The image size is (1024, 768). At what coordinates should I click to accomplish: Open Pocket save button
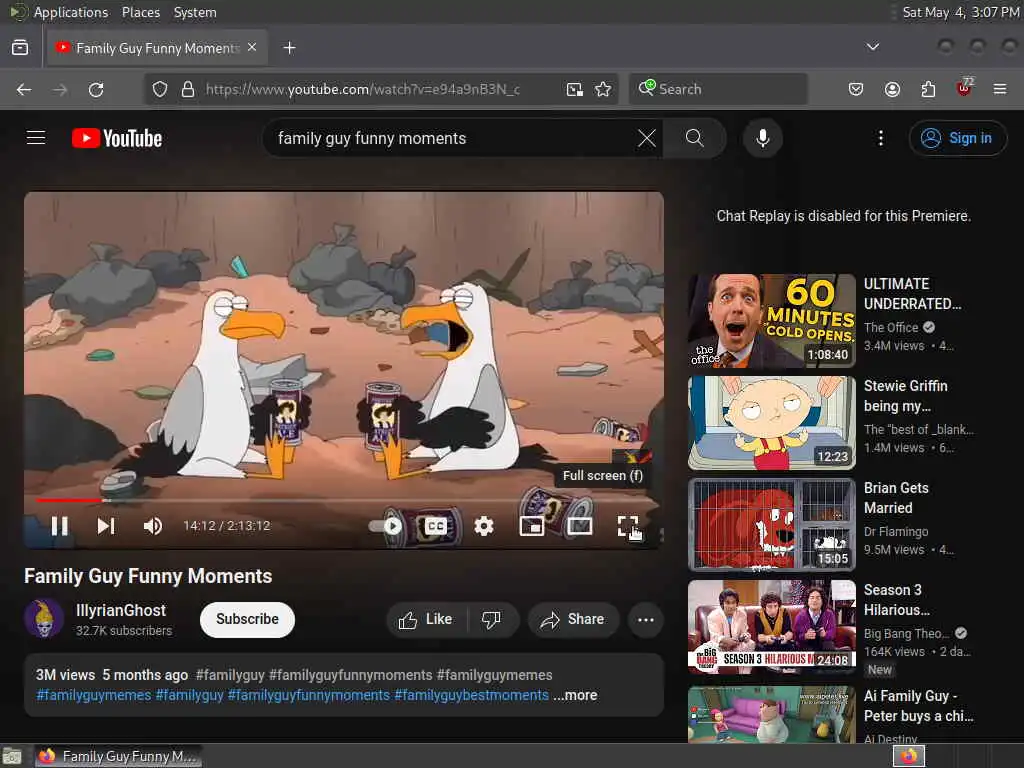(856, 89)
